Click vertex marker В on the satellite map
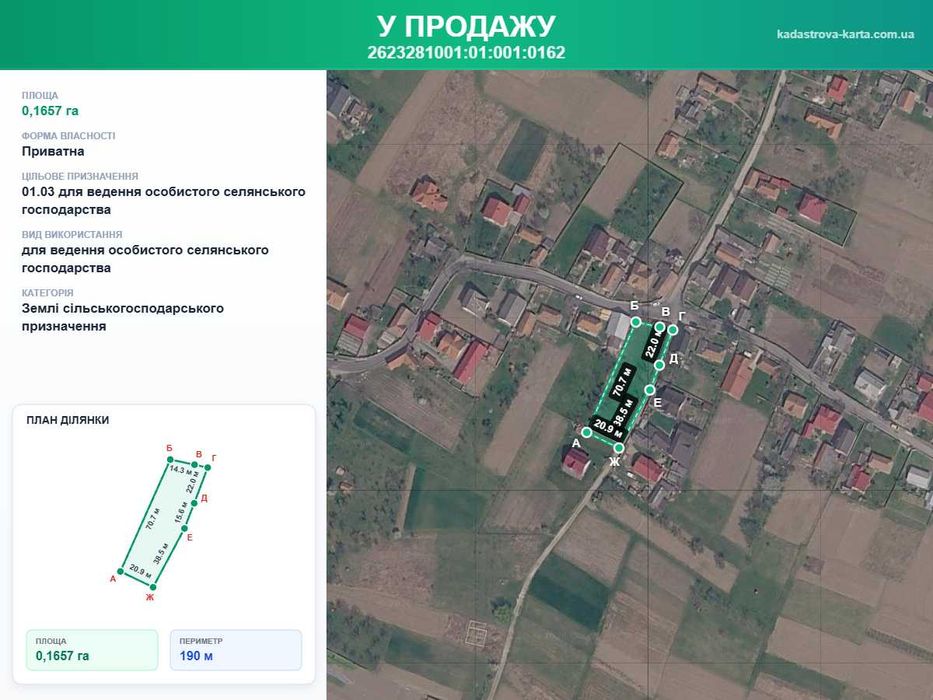This screenshot has width=933, height=700. [660, 327]
